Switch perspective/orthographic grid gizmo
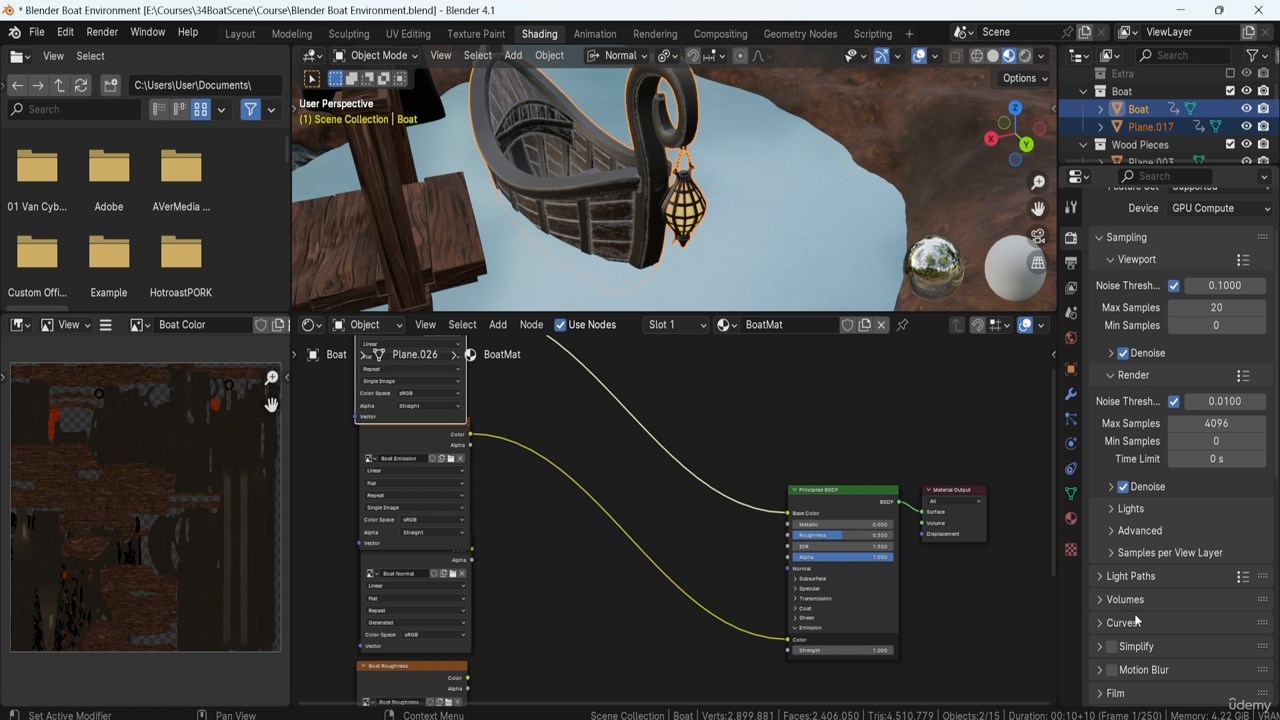Image resolution: width=1280 pixels, height=720 pixels. [x=1038, y=263]
